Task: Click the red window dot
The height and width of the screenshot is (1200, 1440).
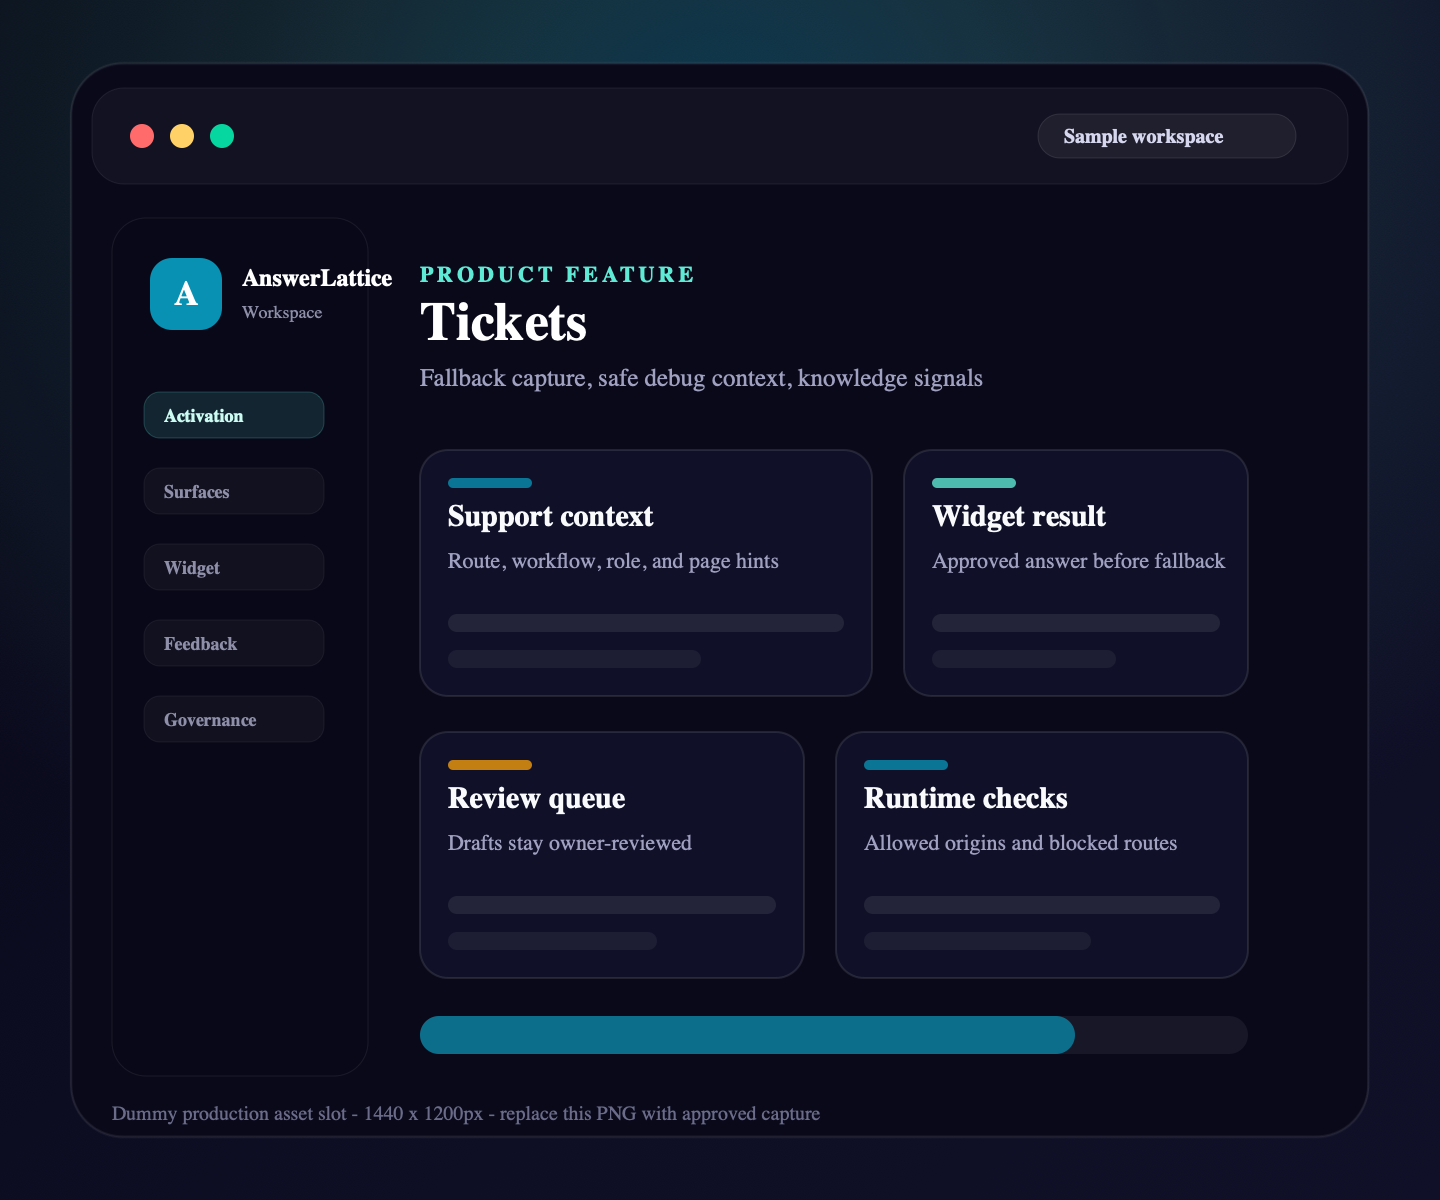Action: point(142,136)
